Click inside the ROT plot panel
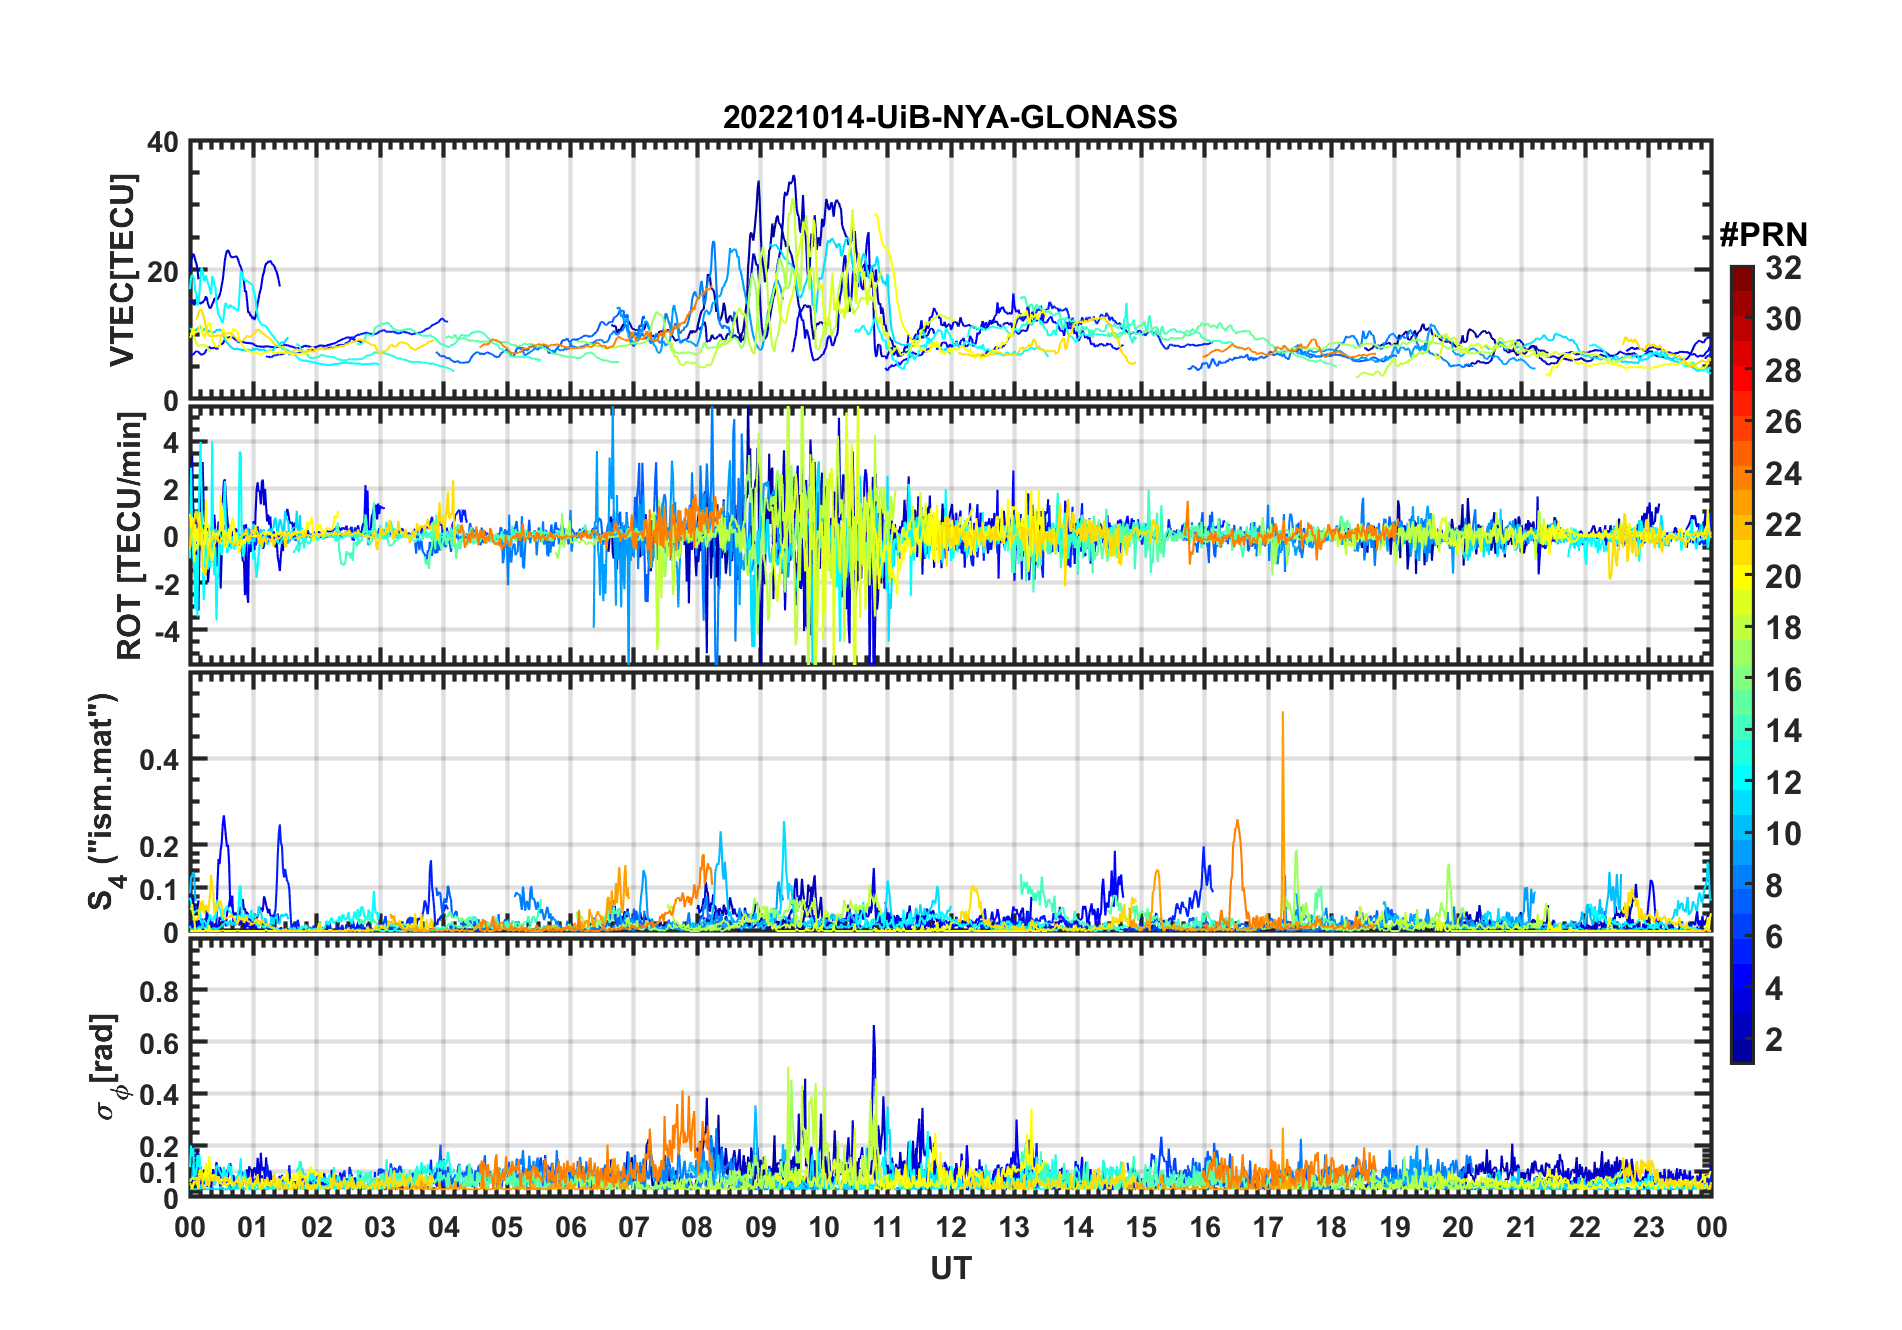1902x1330 pixels. (951, 535)
